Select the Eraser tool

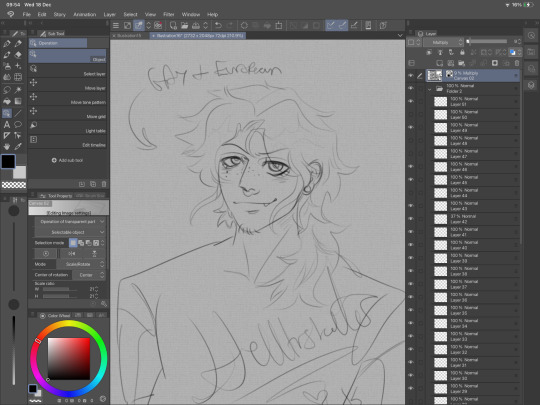[18, 55]
